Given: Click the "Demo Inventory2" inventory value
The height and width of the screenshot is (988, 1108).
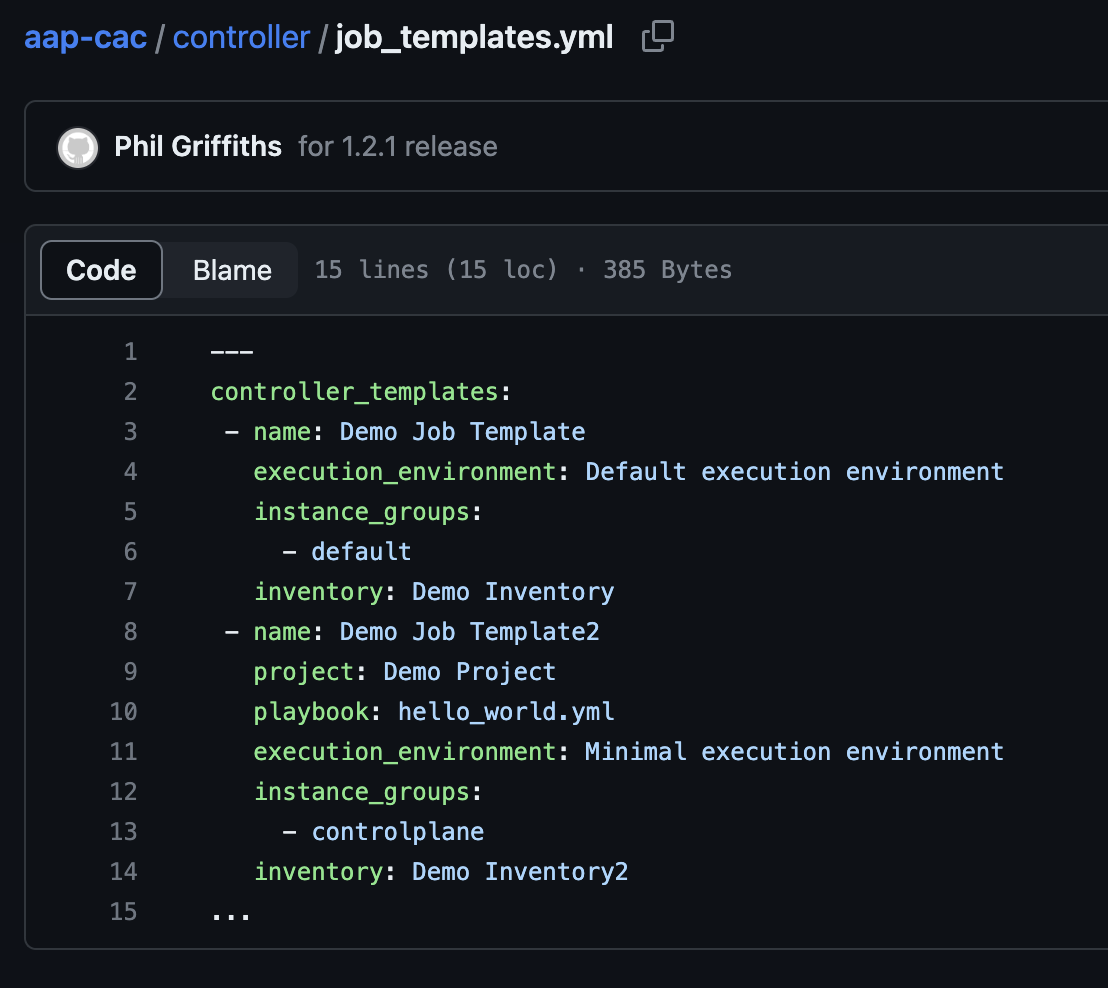Looking at the screenshot, I should (520, 872).
